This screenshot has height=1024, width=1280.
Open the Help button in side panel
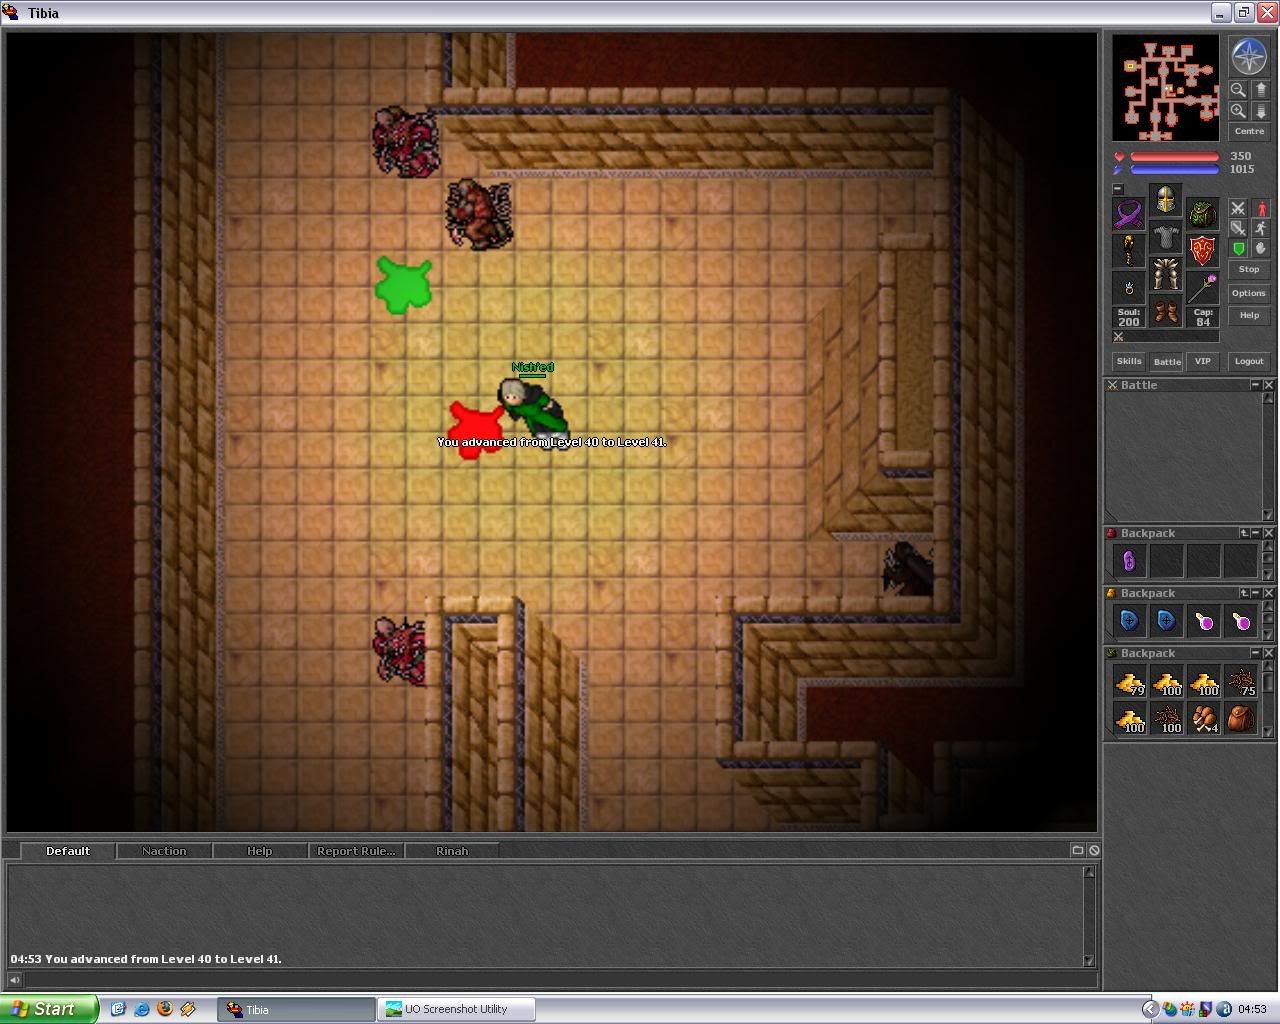pos(1249,316)
